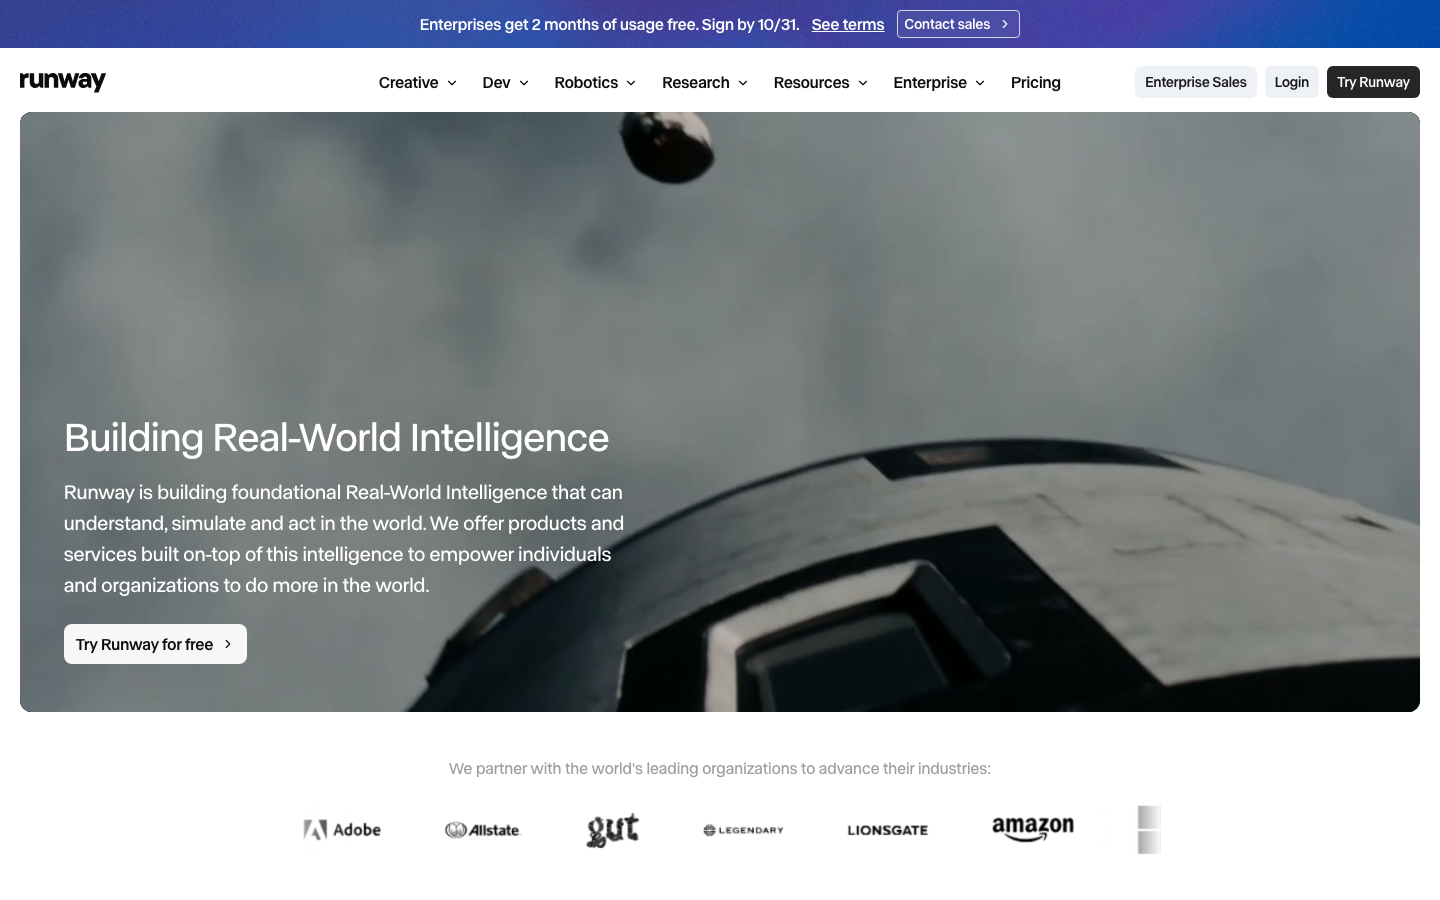Go to the Pricing page
The image size is (1440, 900).
point(1036,82)
